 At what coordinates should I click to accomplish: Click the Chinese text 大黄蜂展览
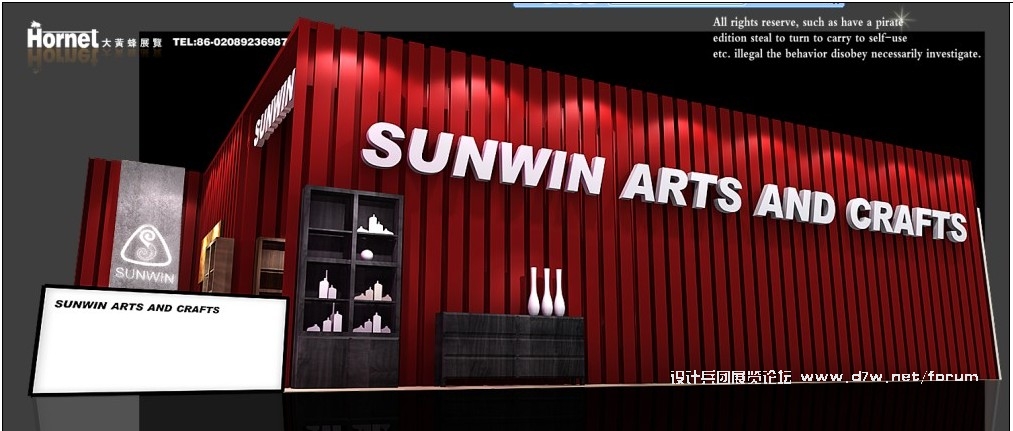pos(132,43)
